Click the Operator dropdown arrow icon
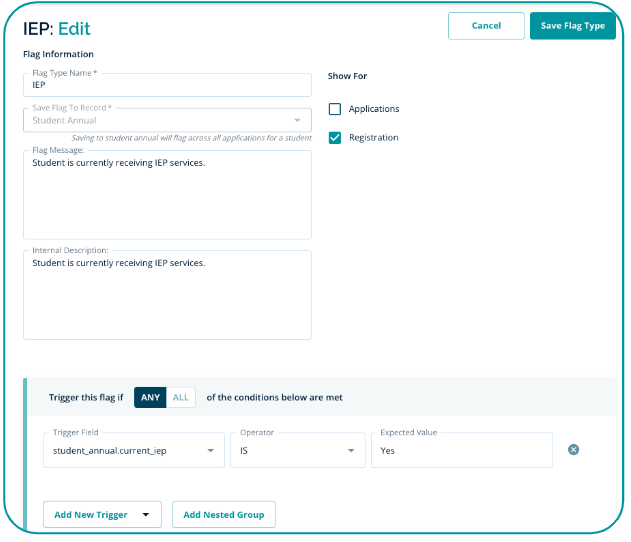 click(351, 451)
